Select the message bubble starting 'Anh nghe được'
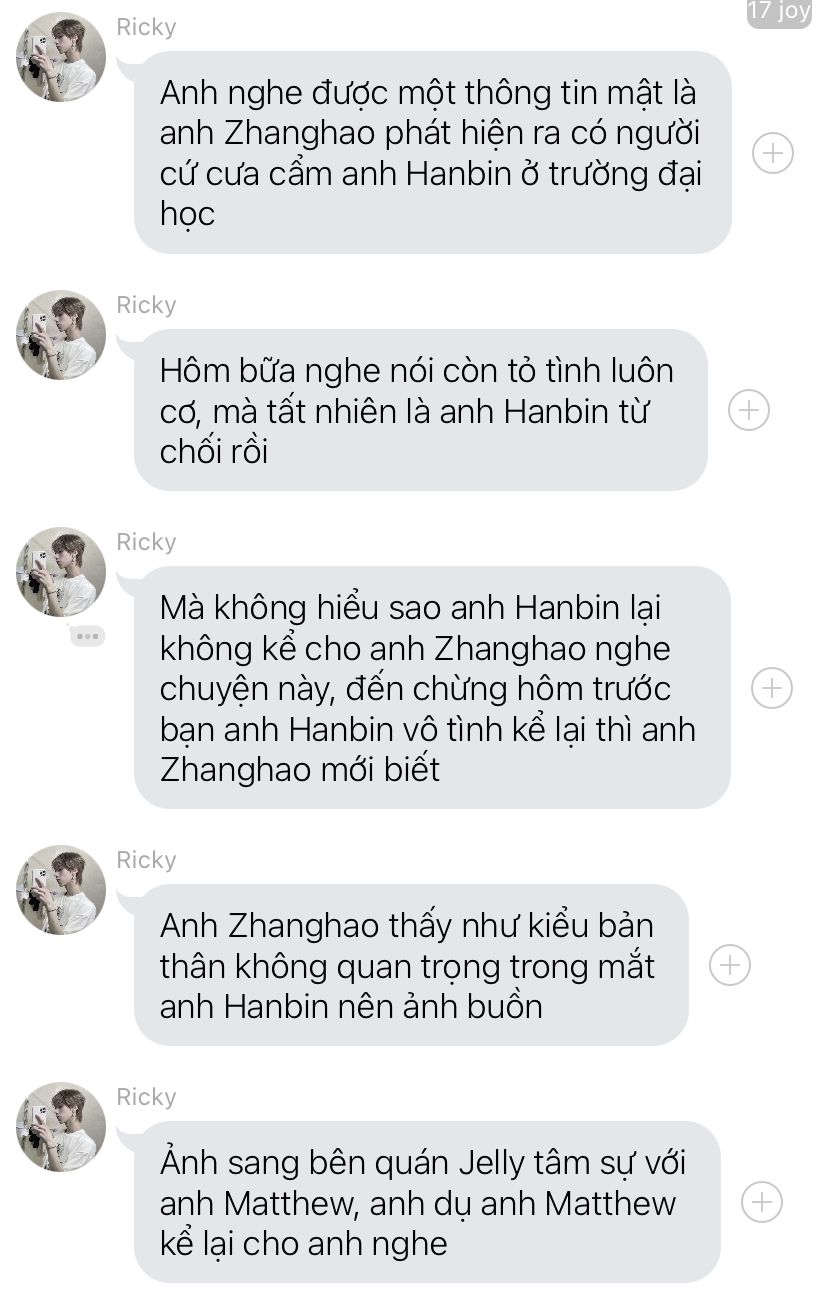The image size is (828, 1309). 432,153
